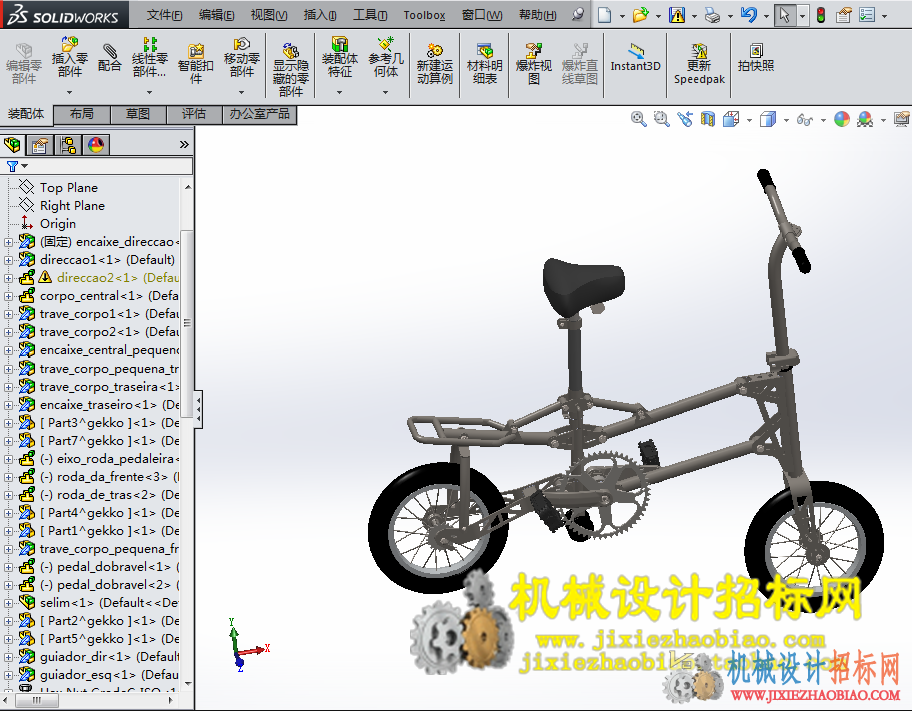Click the Select cursor tool
Image resolution: width=912 pixels, height=711 pixels.
(x=785, y=15)
